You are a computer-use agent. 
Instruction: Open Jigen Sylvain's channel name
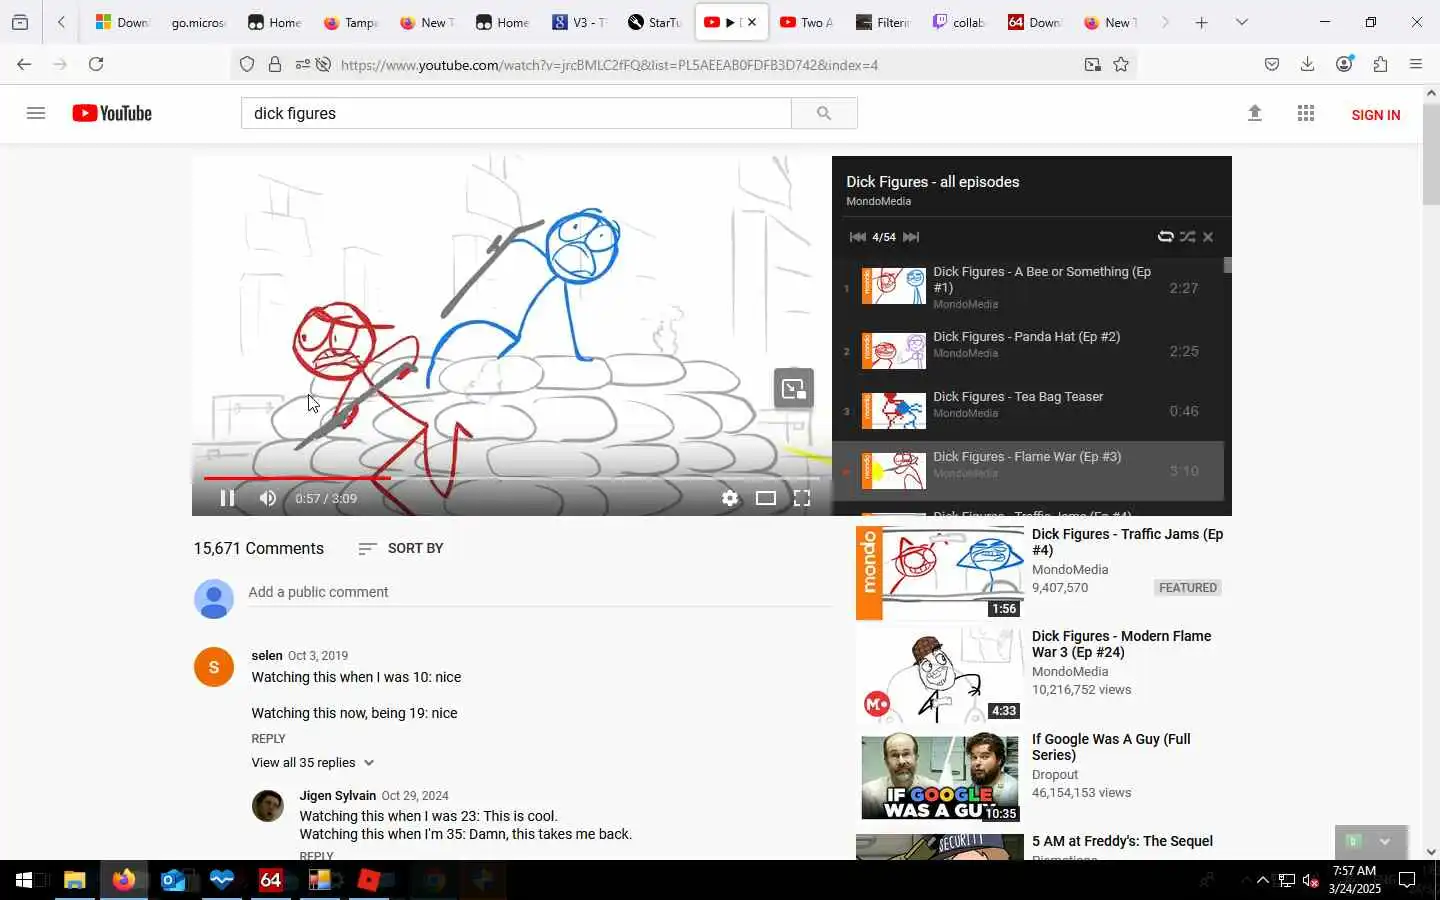click(x=338, y=795)
